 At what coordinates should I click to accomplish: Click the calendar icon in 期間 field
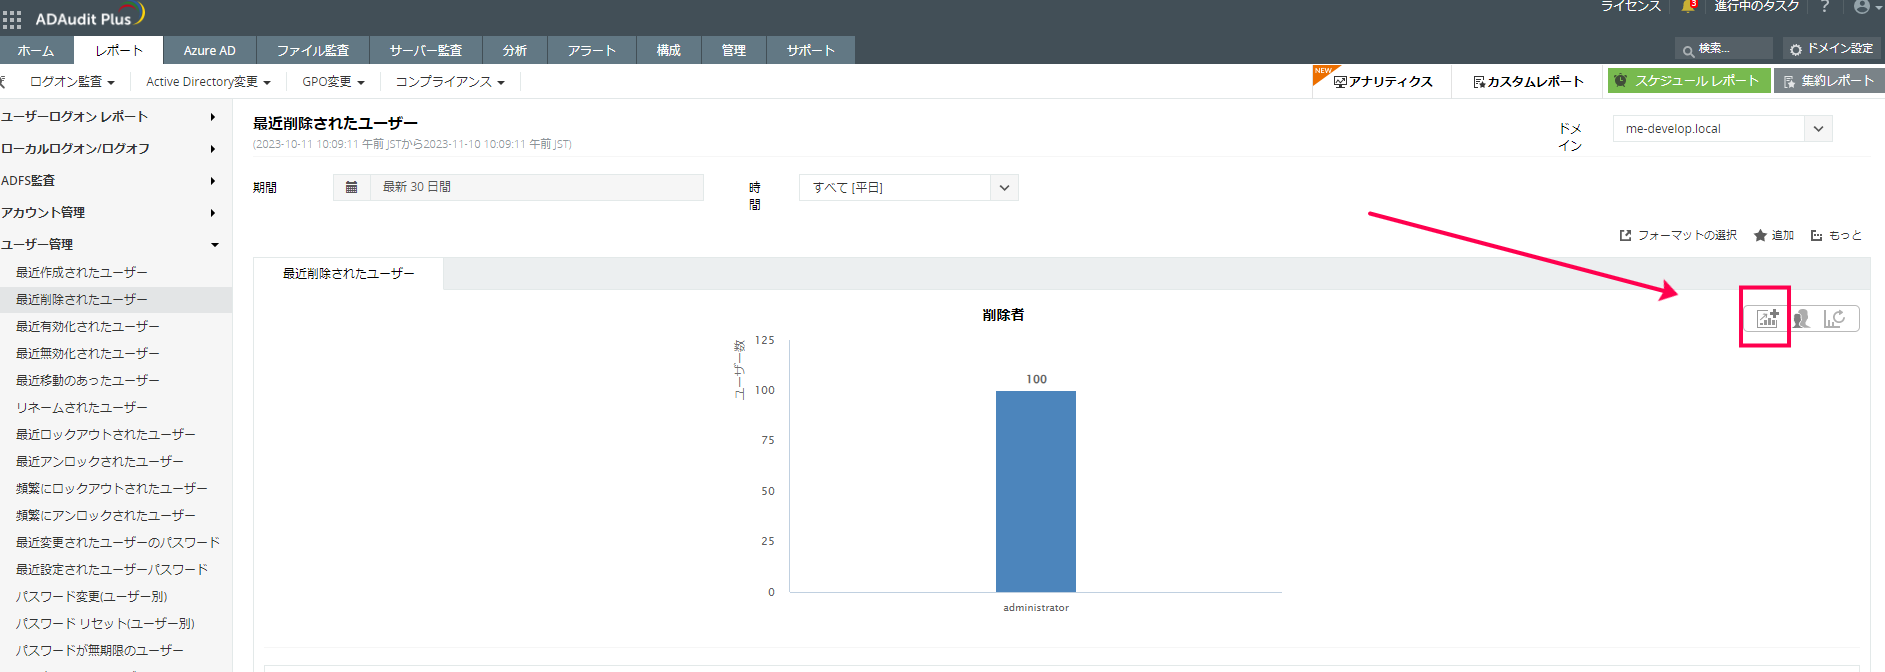point(351,187)
